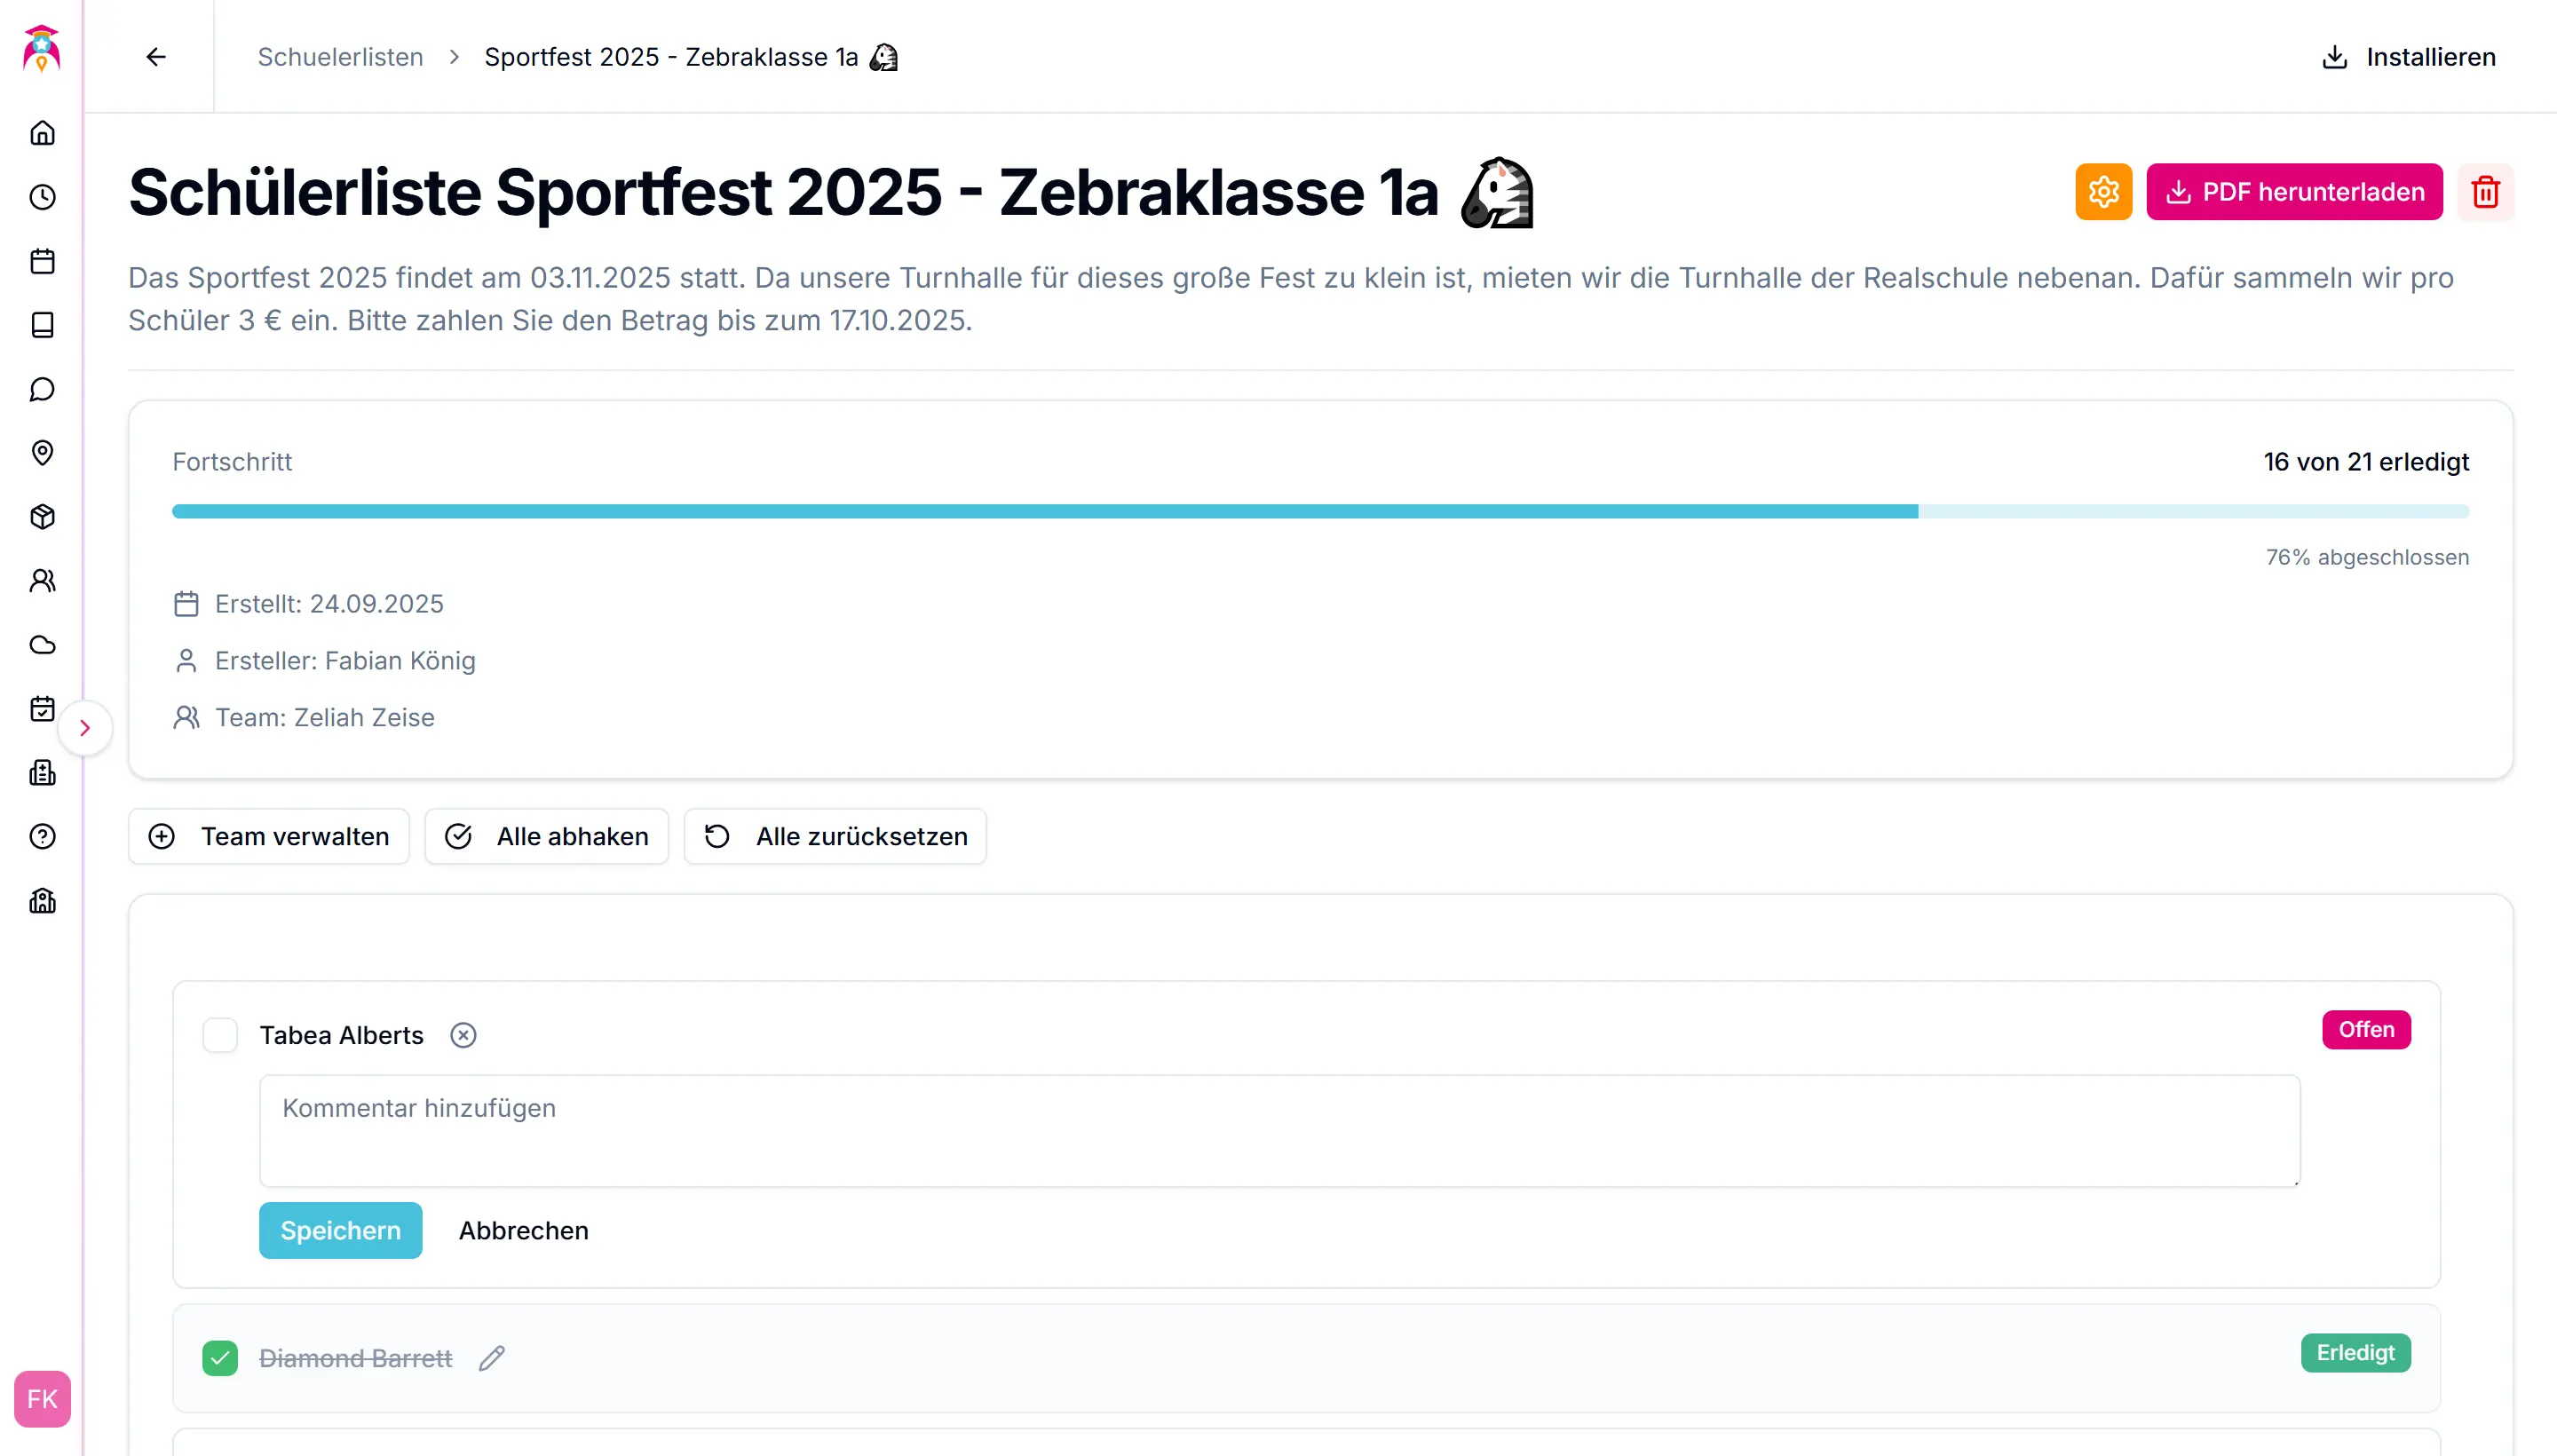Open the Home section in the sidebar

click(42, 133)
